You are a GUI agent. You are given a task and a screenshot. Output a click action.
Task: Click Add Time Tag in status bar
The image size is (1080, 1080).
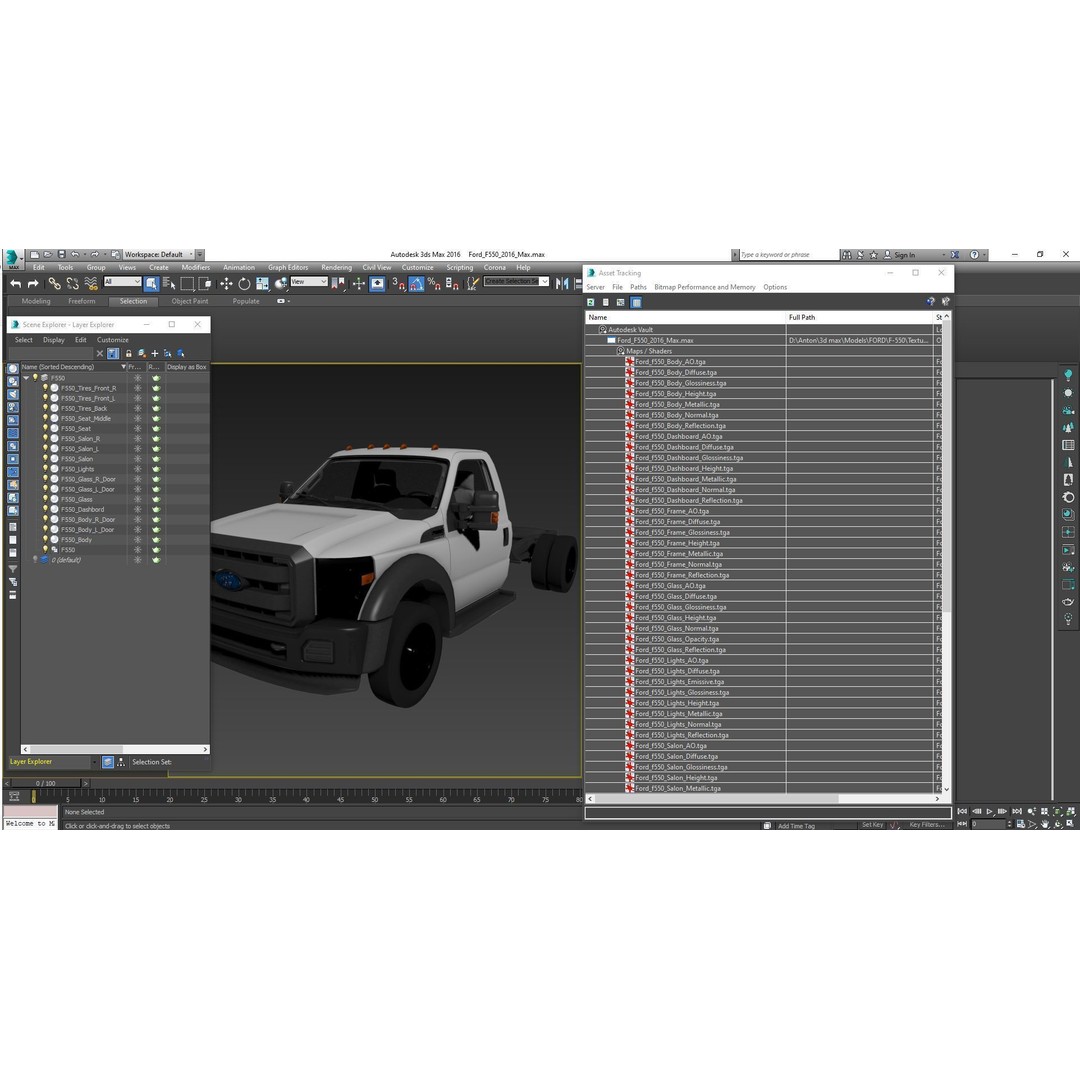[796, 826]
